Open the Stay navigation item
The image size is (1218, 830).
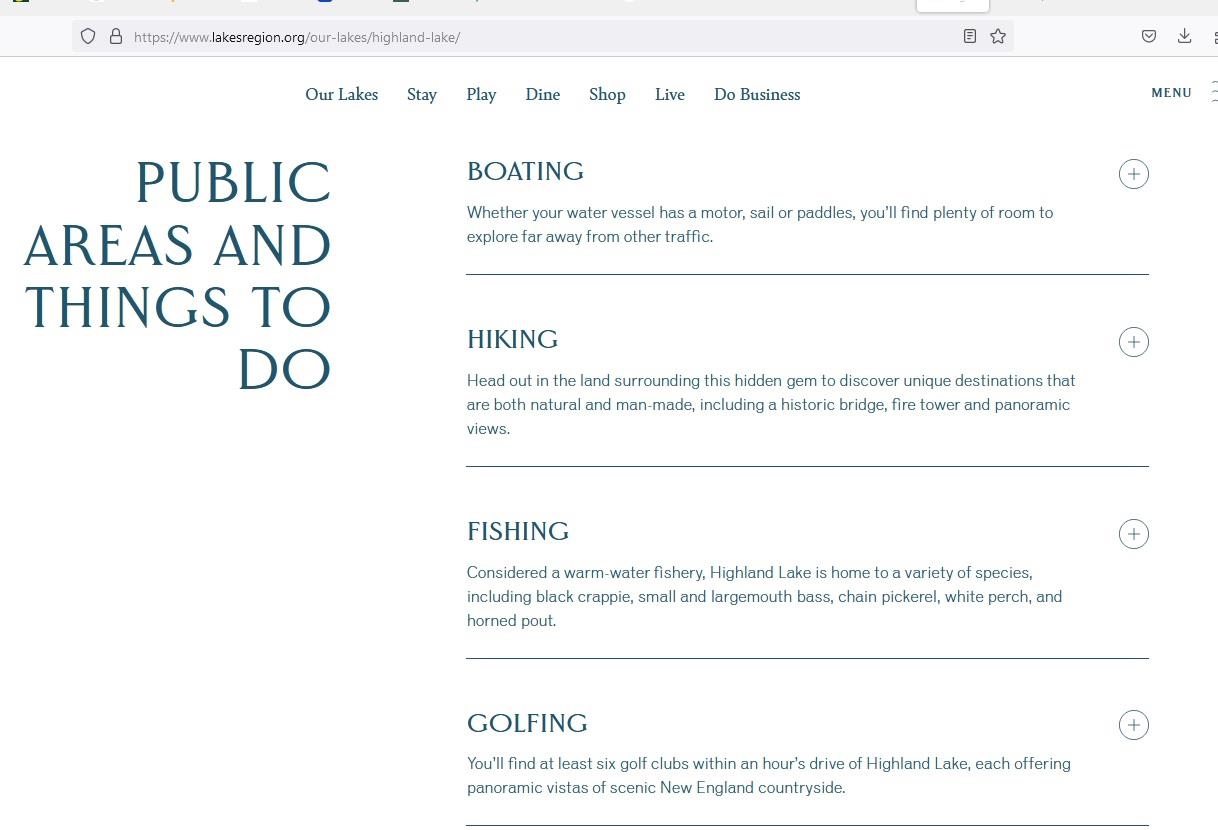pos(422,94)
